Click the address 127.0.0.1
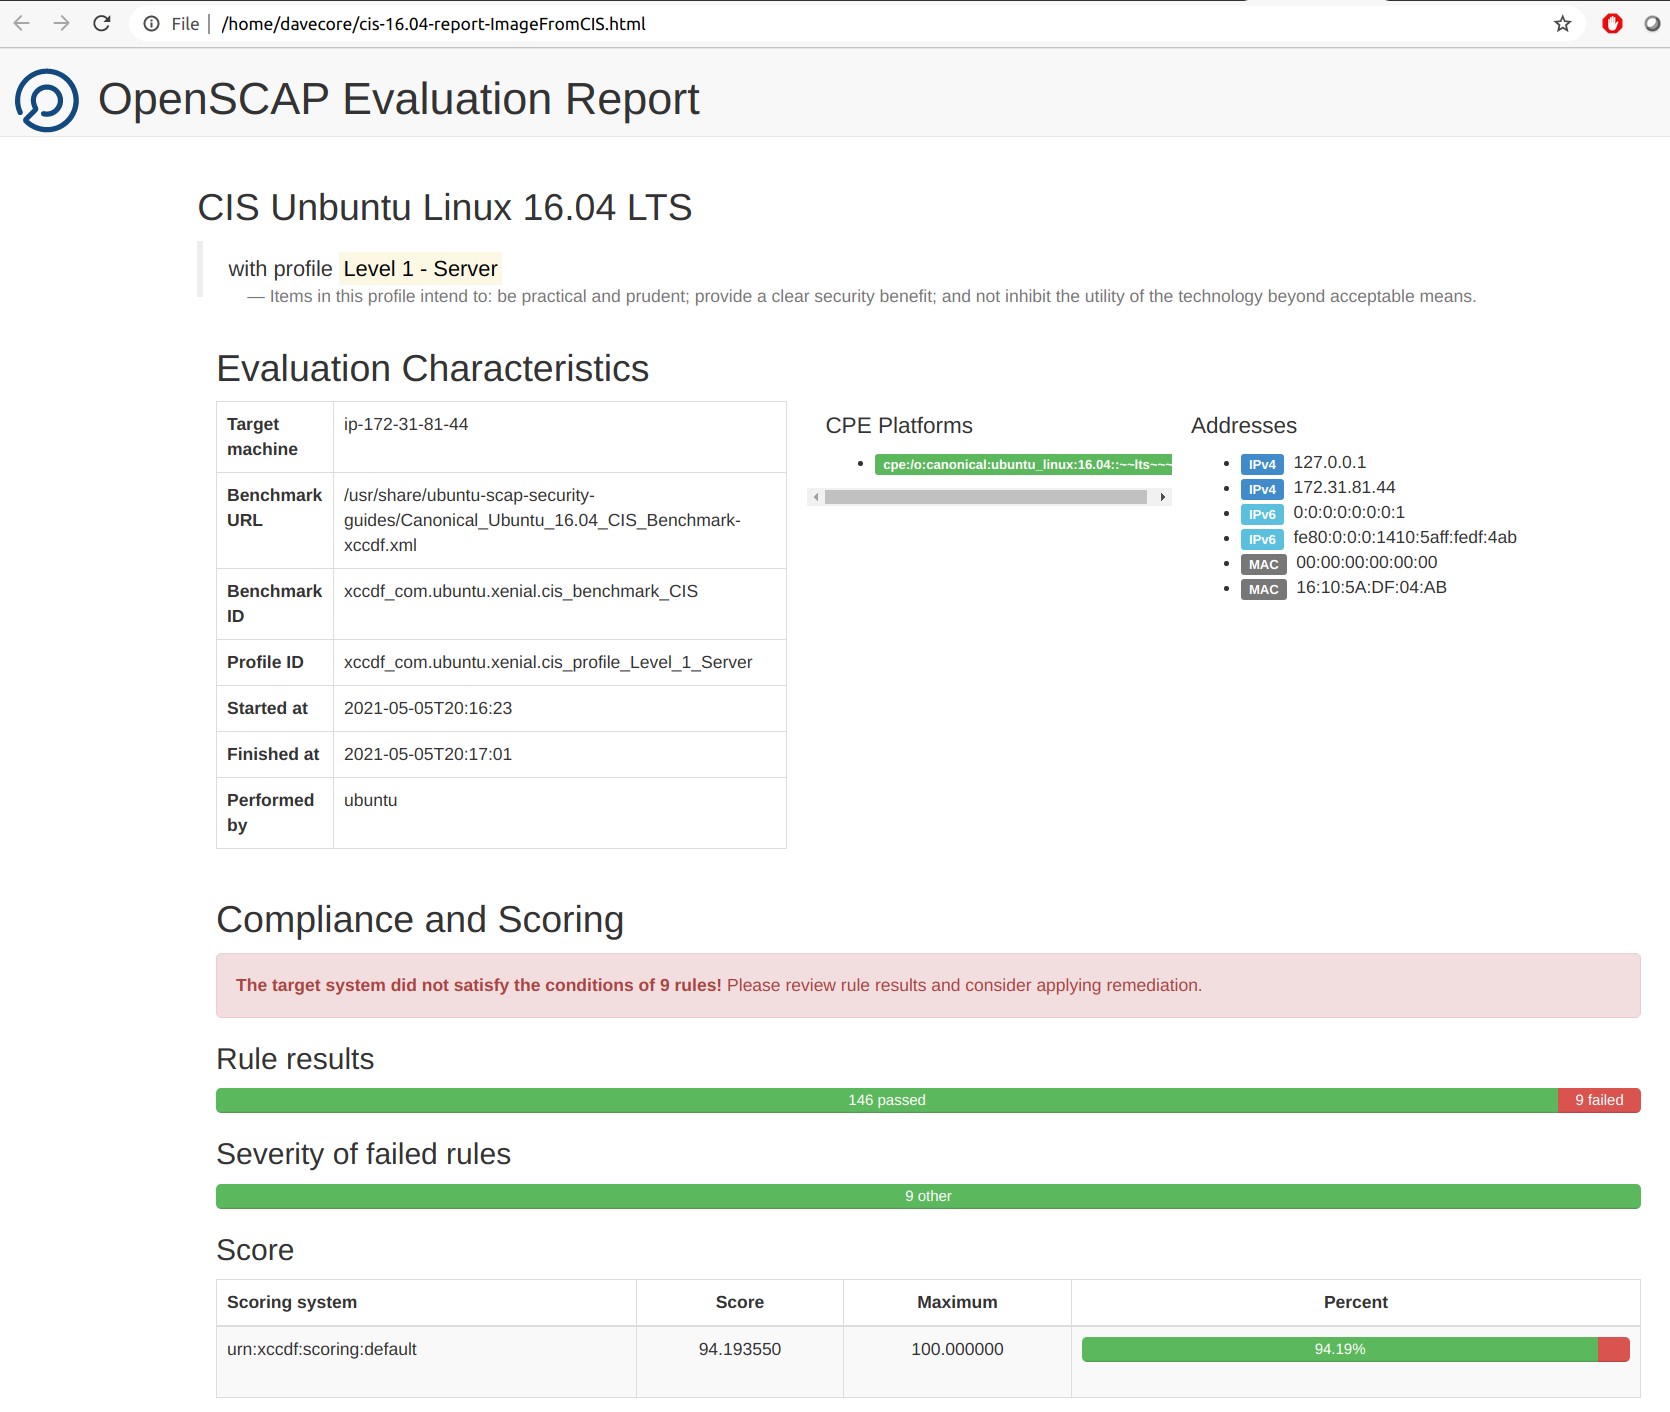1670x1412 pixels. [1329, 462]
